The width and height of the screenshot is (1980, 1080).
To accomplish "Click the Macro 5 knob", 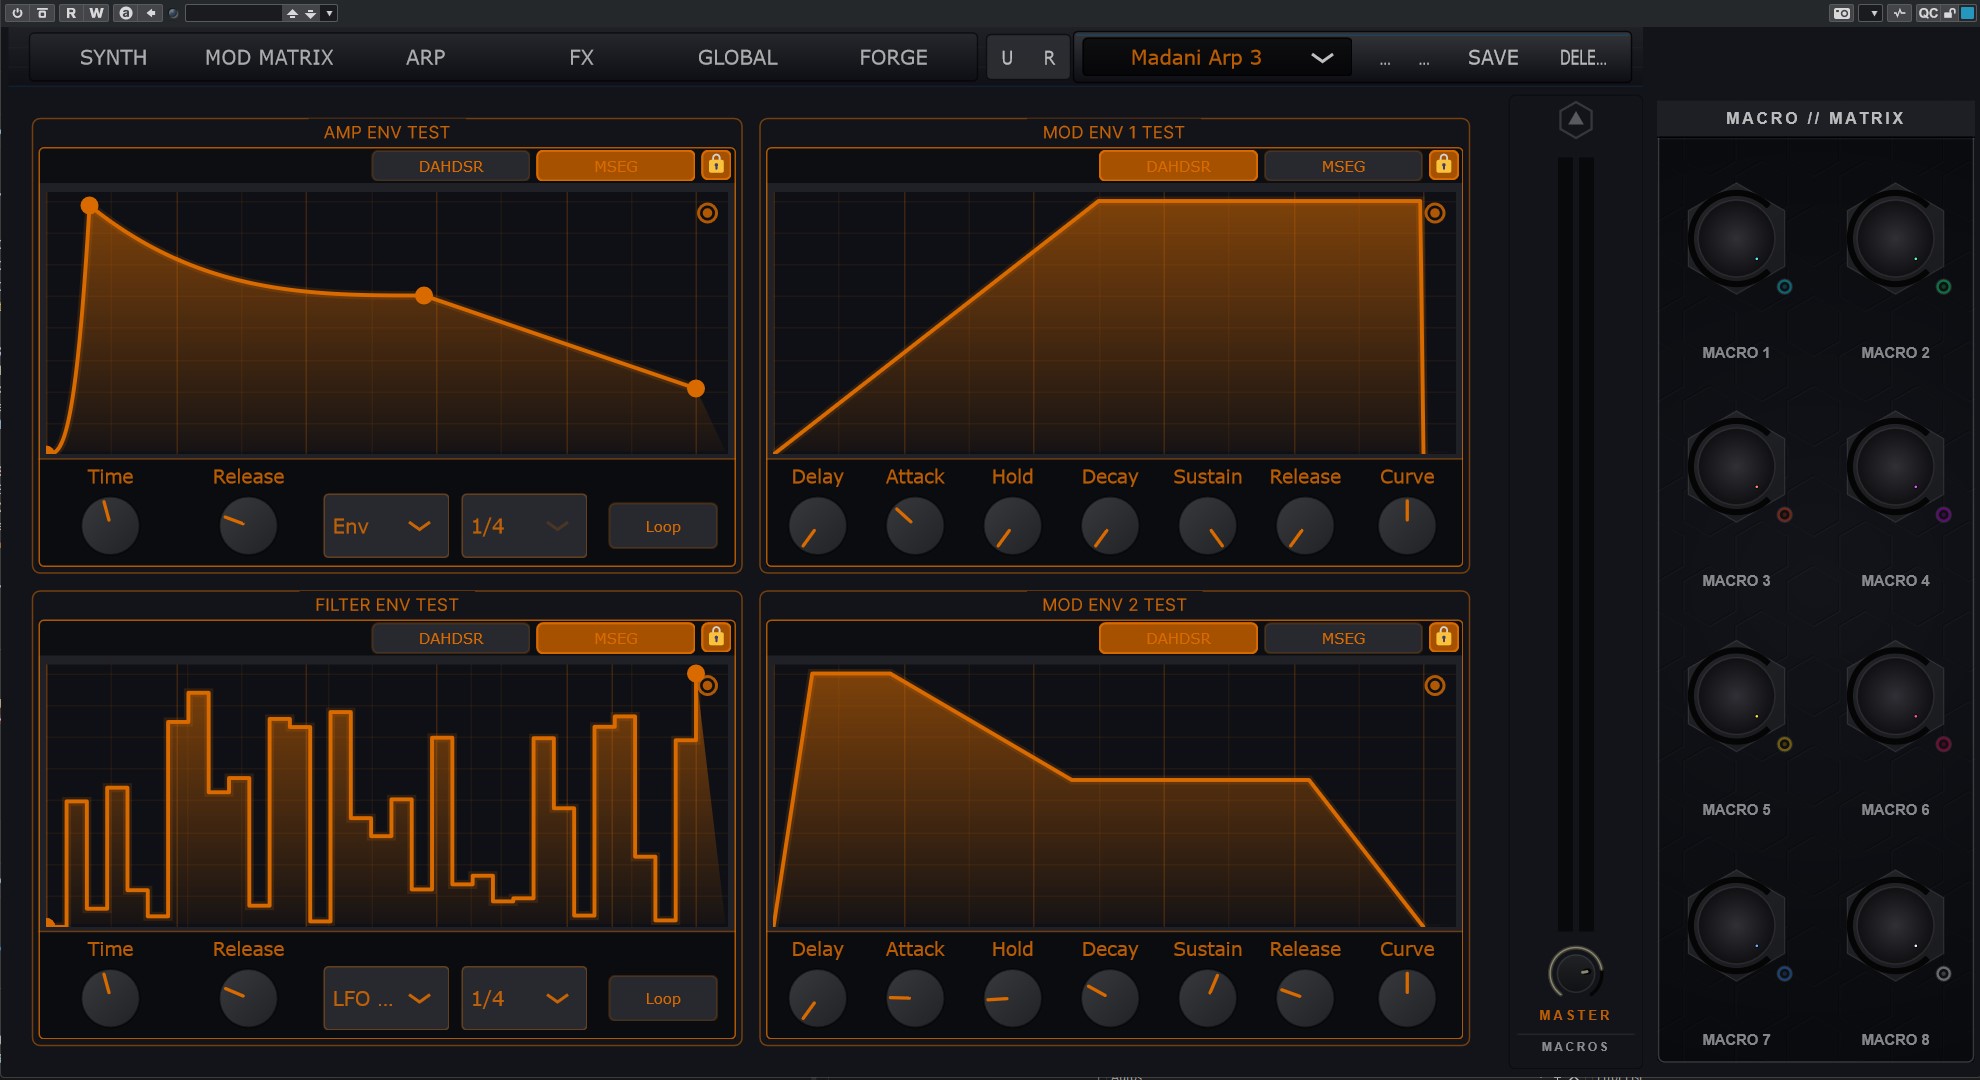I will (x=1735, y=696).
